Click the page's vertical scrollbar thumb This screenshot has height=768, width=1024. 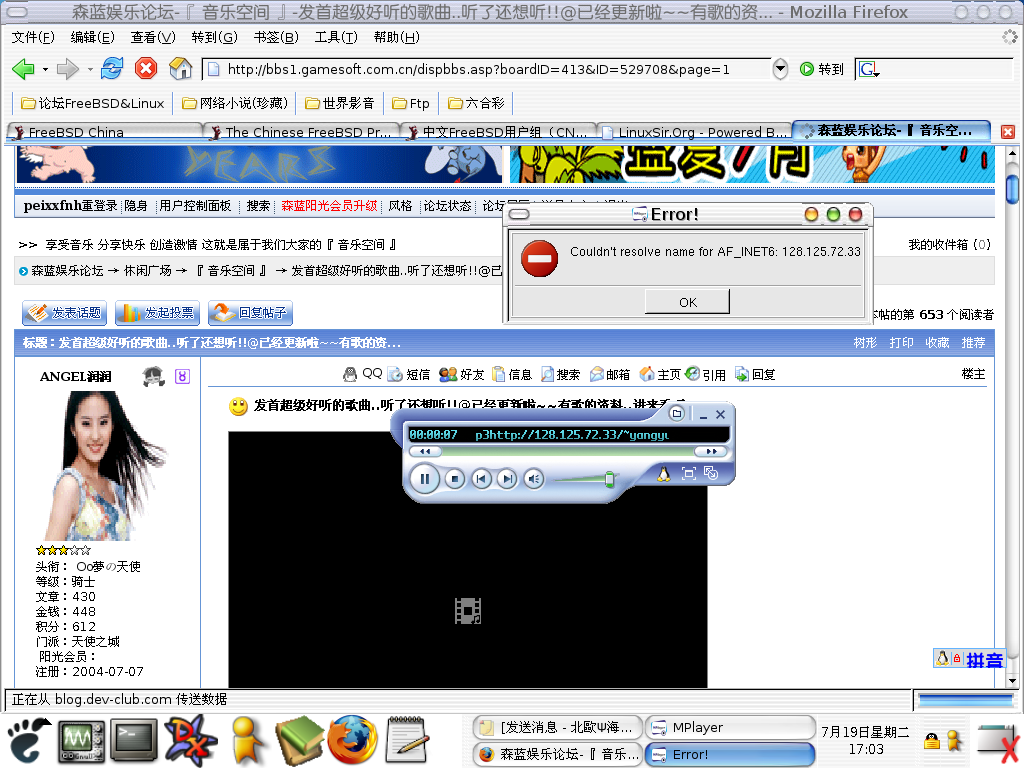click(1012, 187)
